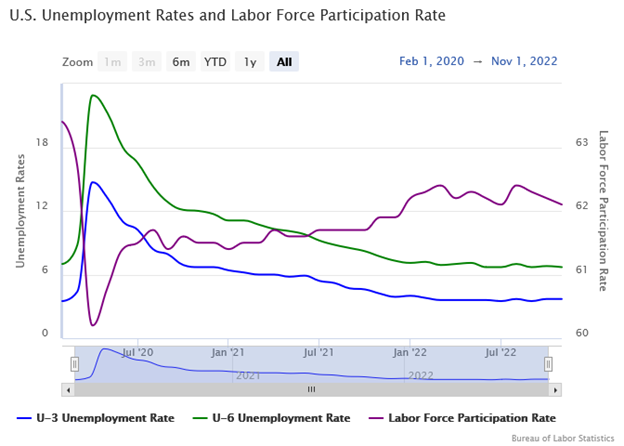Select the YTD zoom range
The width and height of the screenshot is (624, 446).
pyautogui.click(x=215, y=62)
